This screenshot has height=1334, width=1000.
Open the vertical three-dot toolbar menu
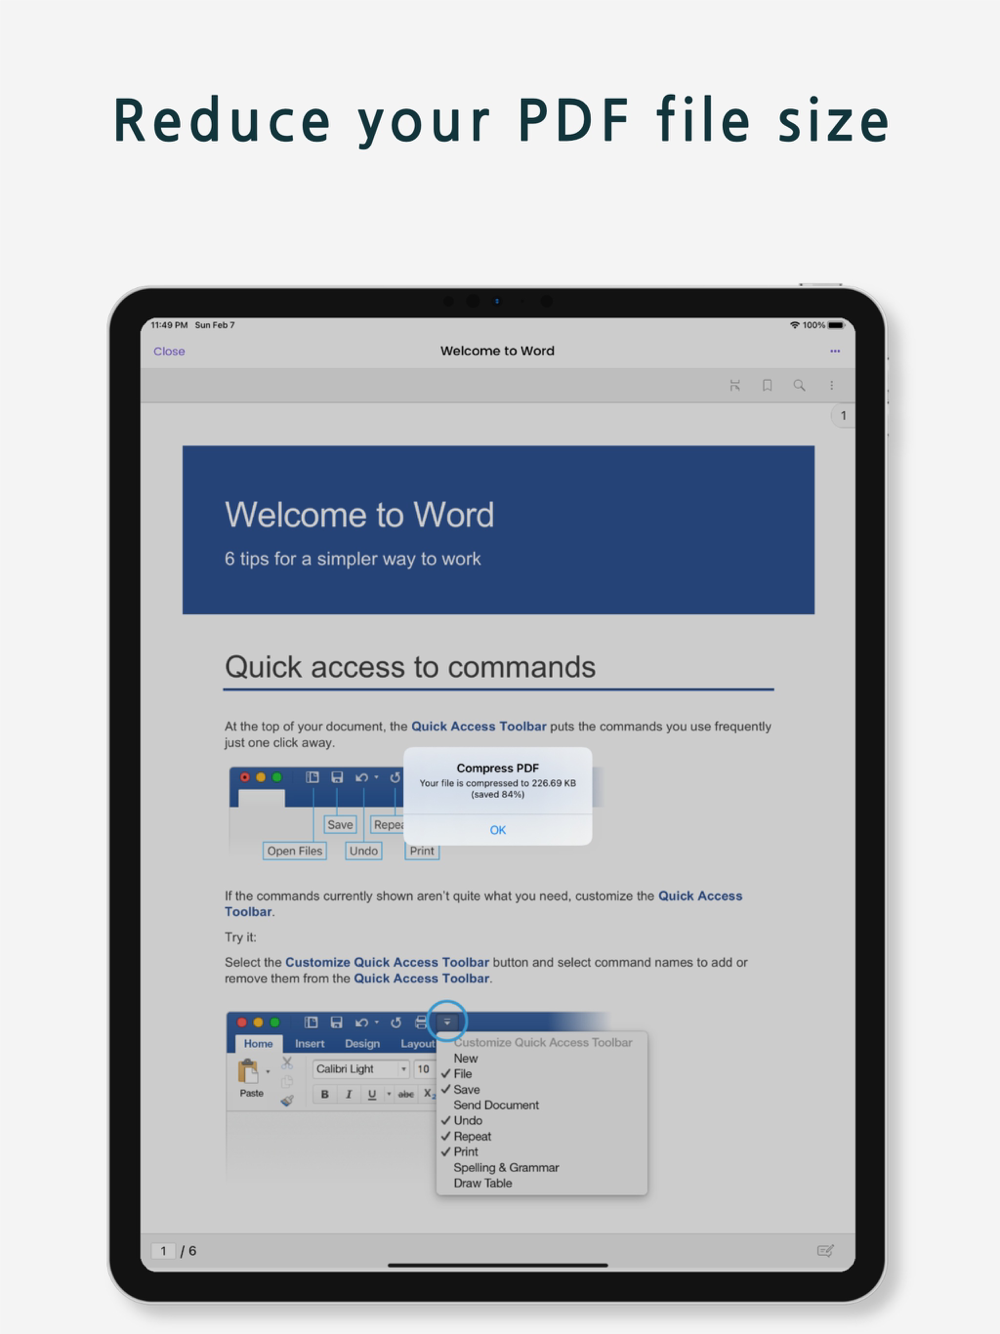click(831, 385)
